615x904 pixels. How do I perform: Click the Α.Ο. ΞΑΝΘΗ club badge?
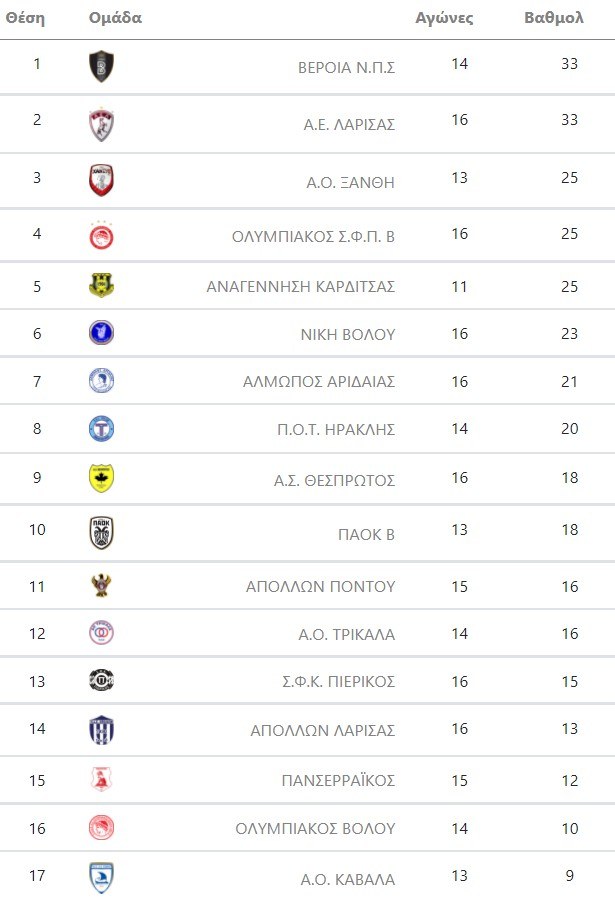pyautogui.click(x=101, y=181)
